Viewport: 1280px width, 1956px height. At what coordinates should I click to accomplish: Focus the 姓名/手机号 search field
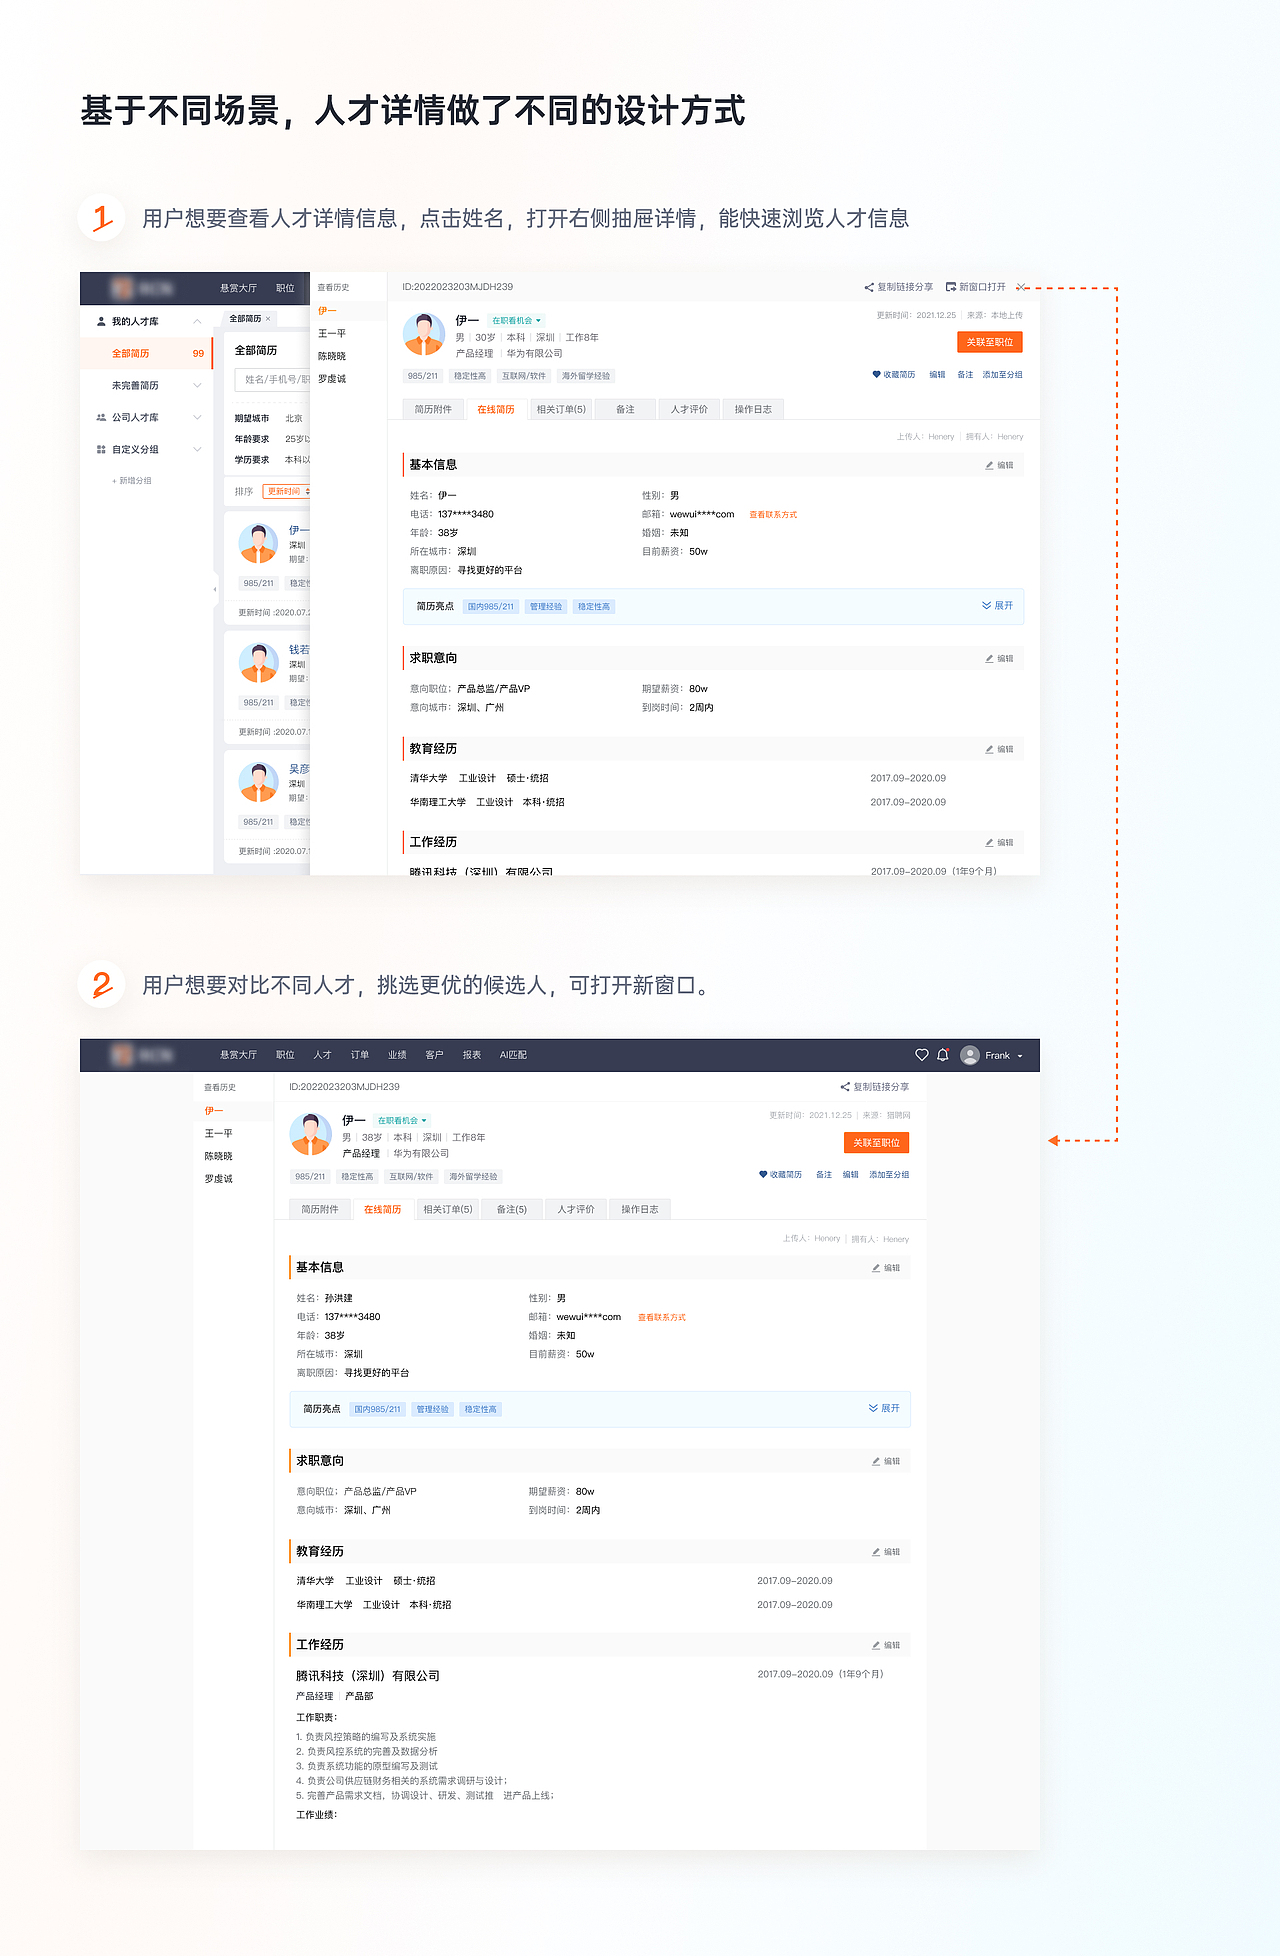tap(272, 380)
